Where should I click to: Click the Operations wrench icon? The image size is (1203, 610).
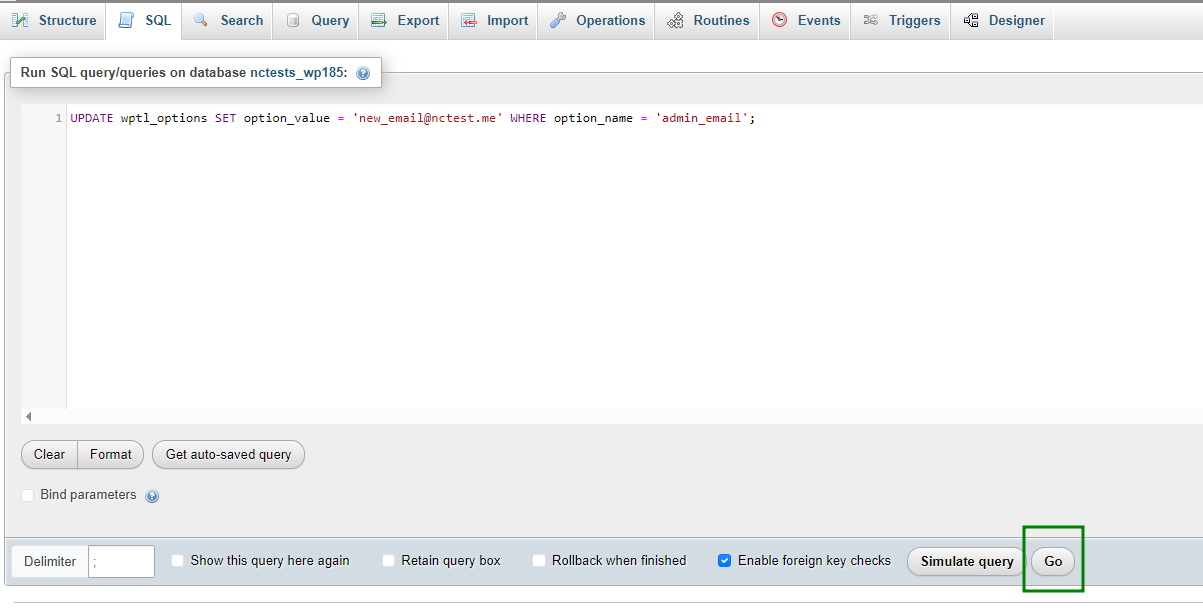pos(558,20)
